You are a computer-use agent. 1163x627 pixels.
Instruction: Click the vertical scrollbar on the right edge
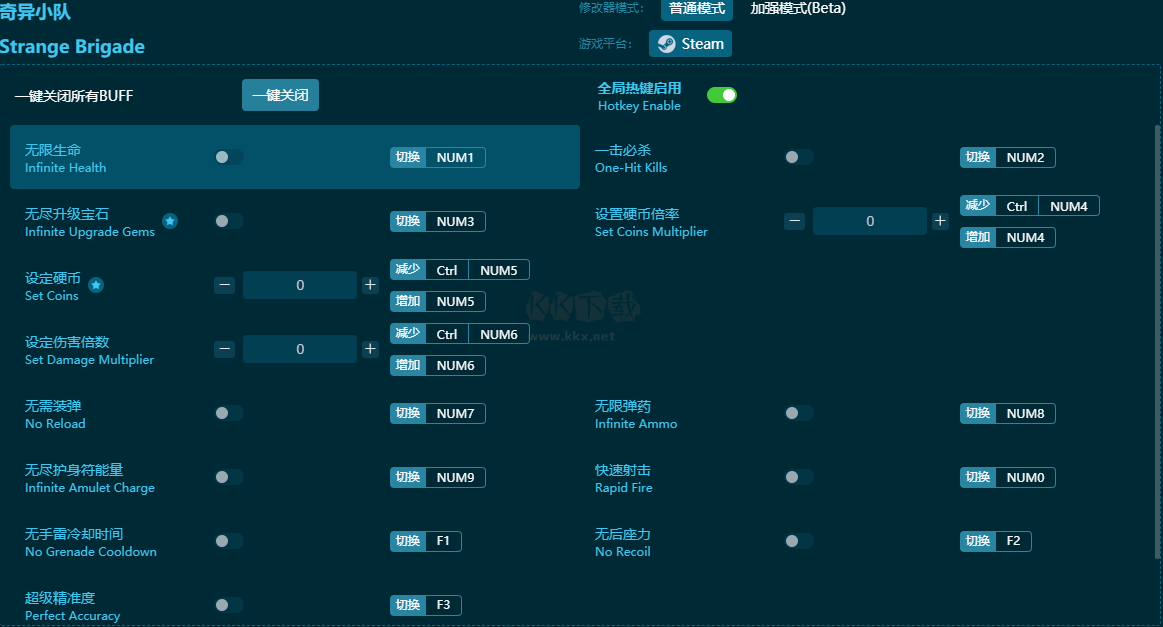1157,341
